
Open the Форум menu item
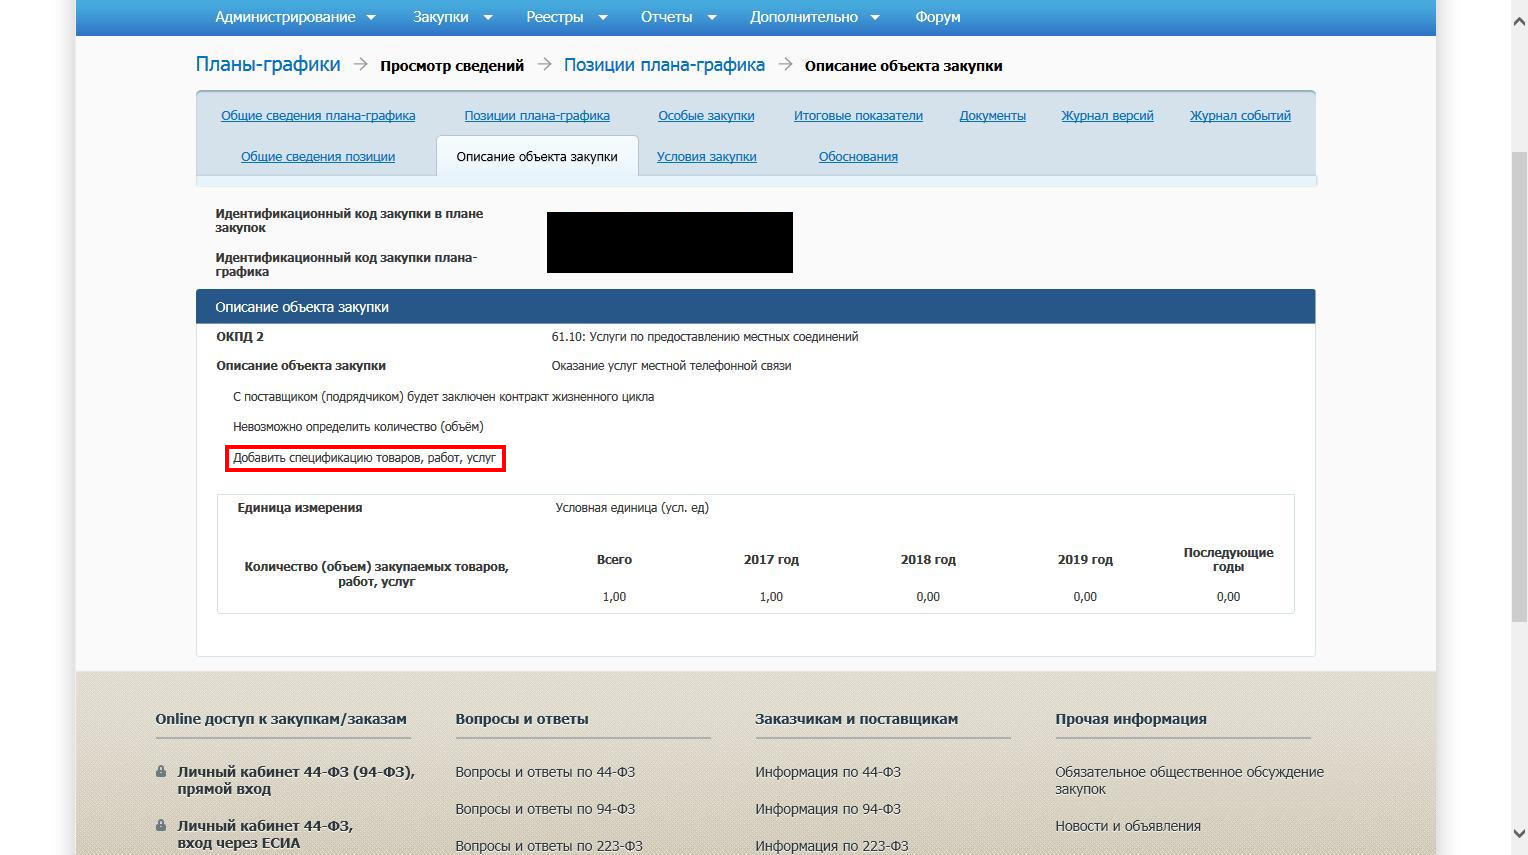coord(937,17)
